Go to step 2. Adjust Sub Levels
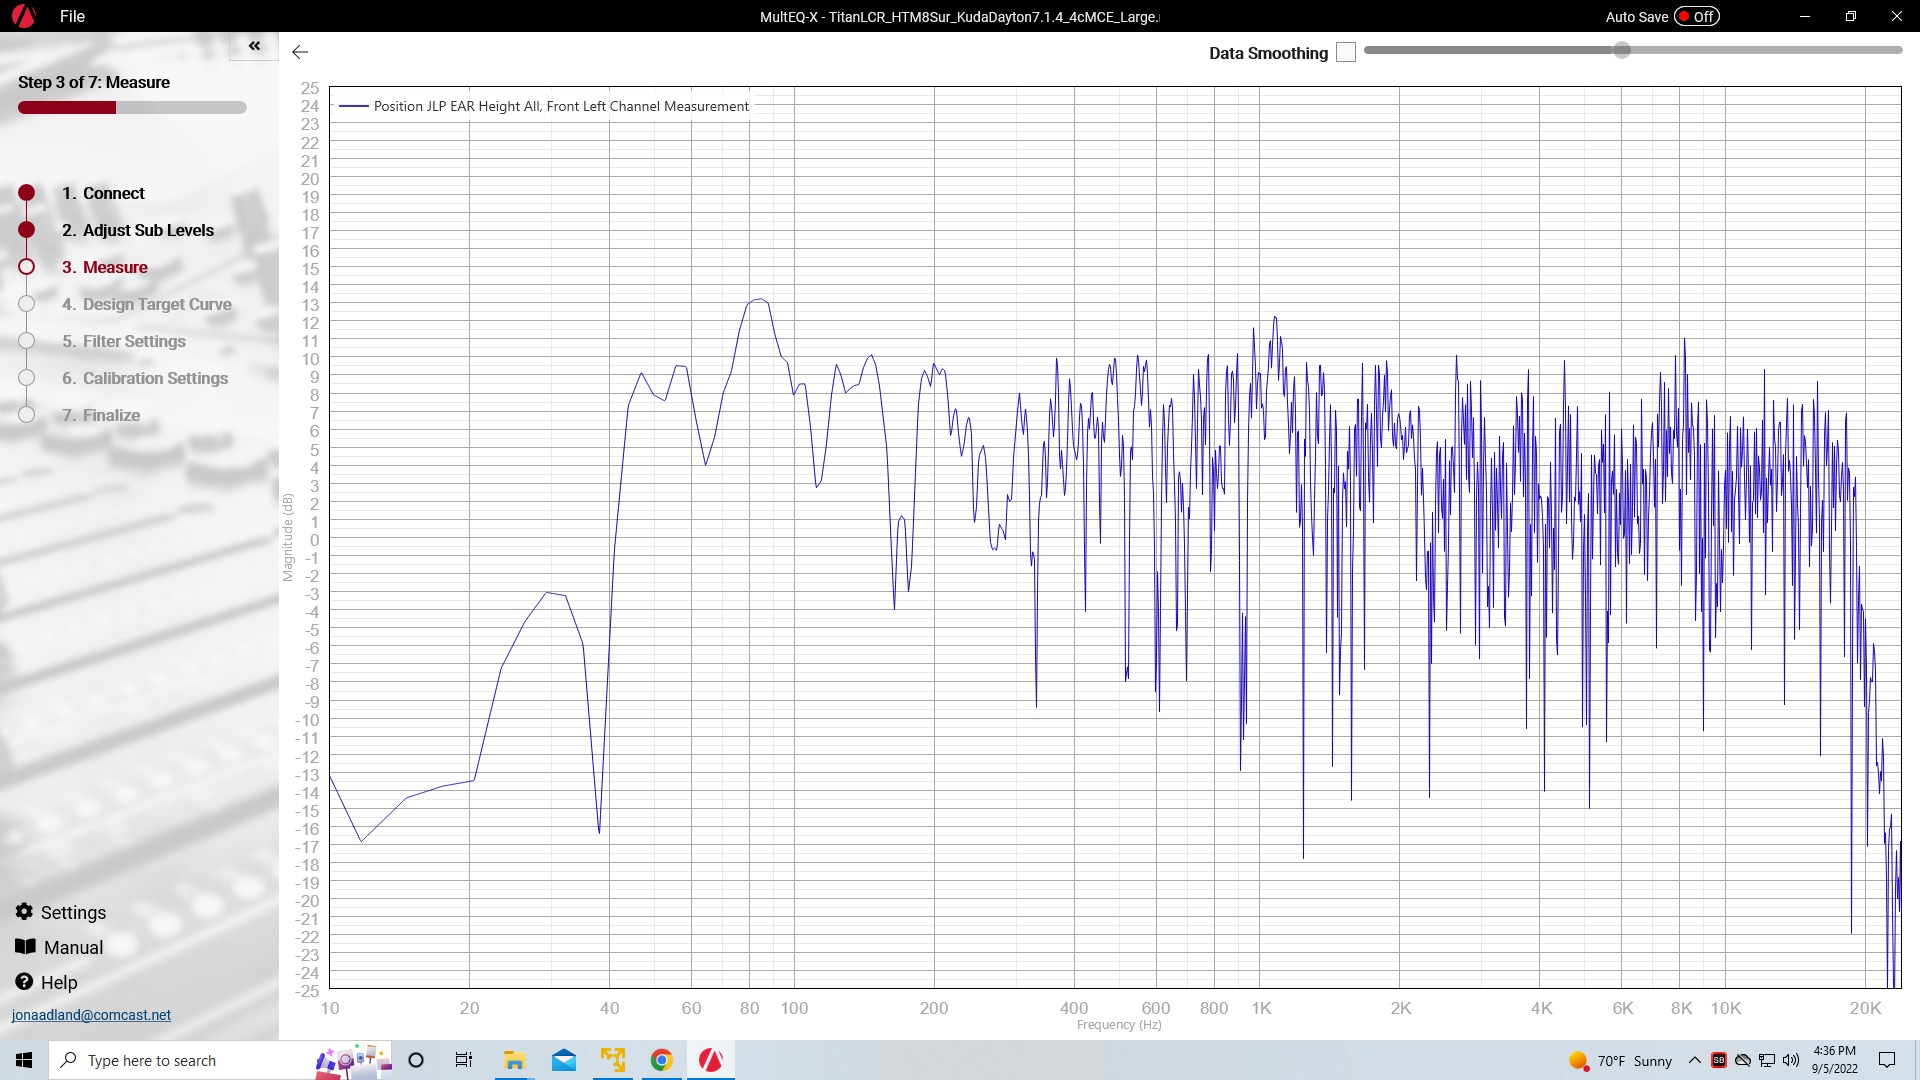The width and height of the screenshot is (1920, 1080). click(138, 230)
